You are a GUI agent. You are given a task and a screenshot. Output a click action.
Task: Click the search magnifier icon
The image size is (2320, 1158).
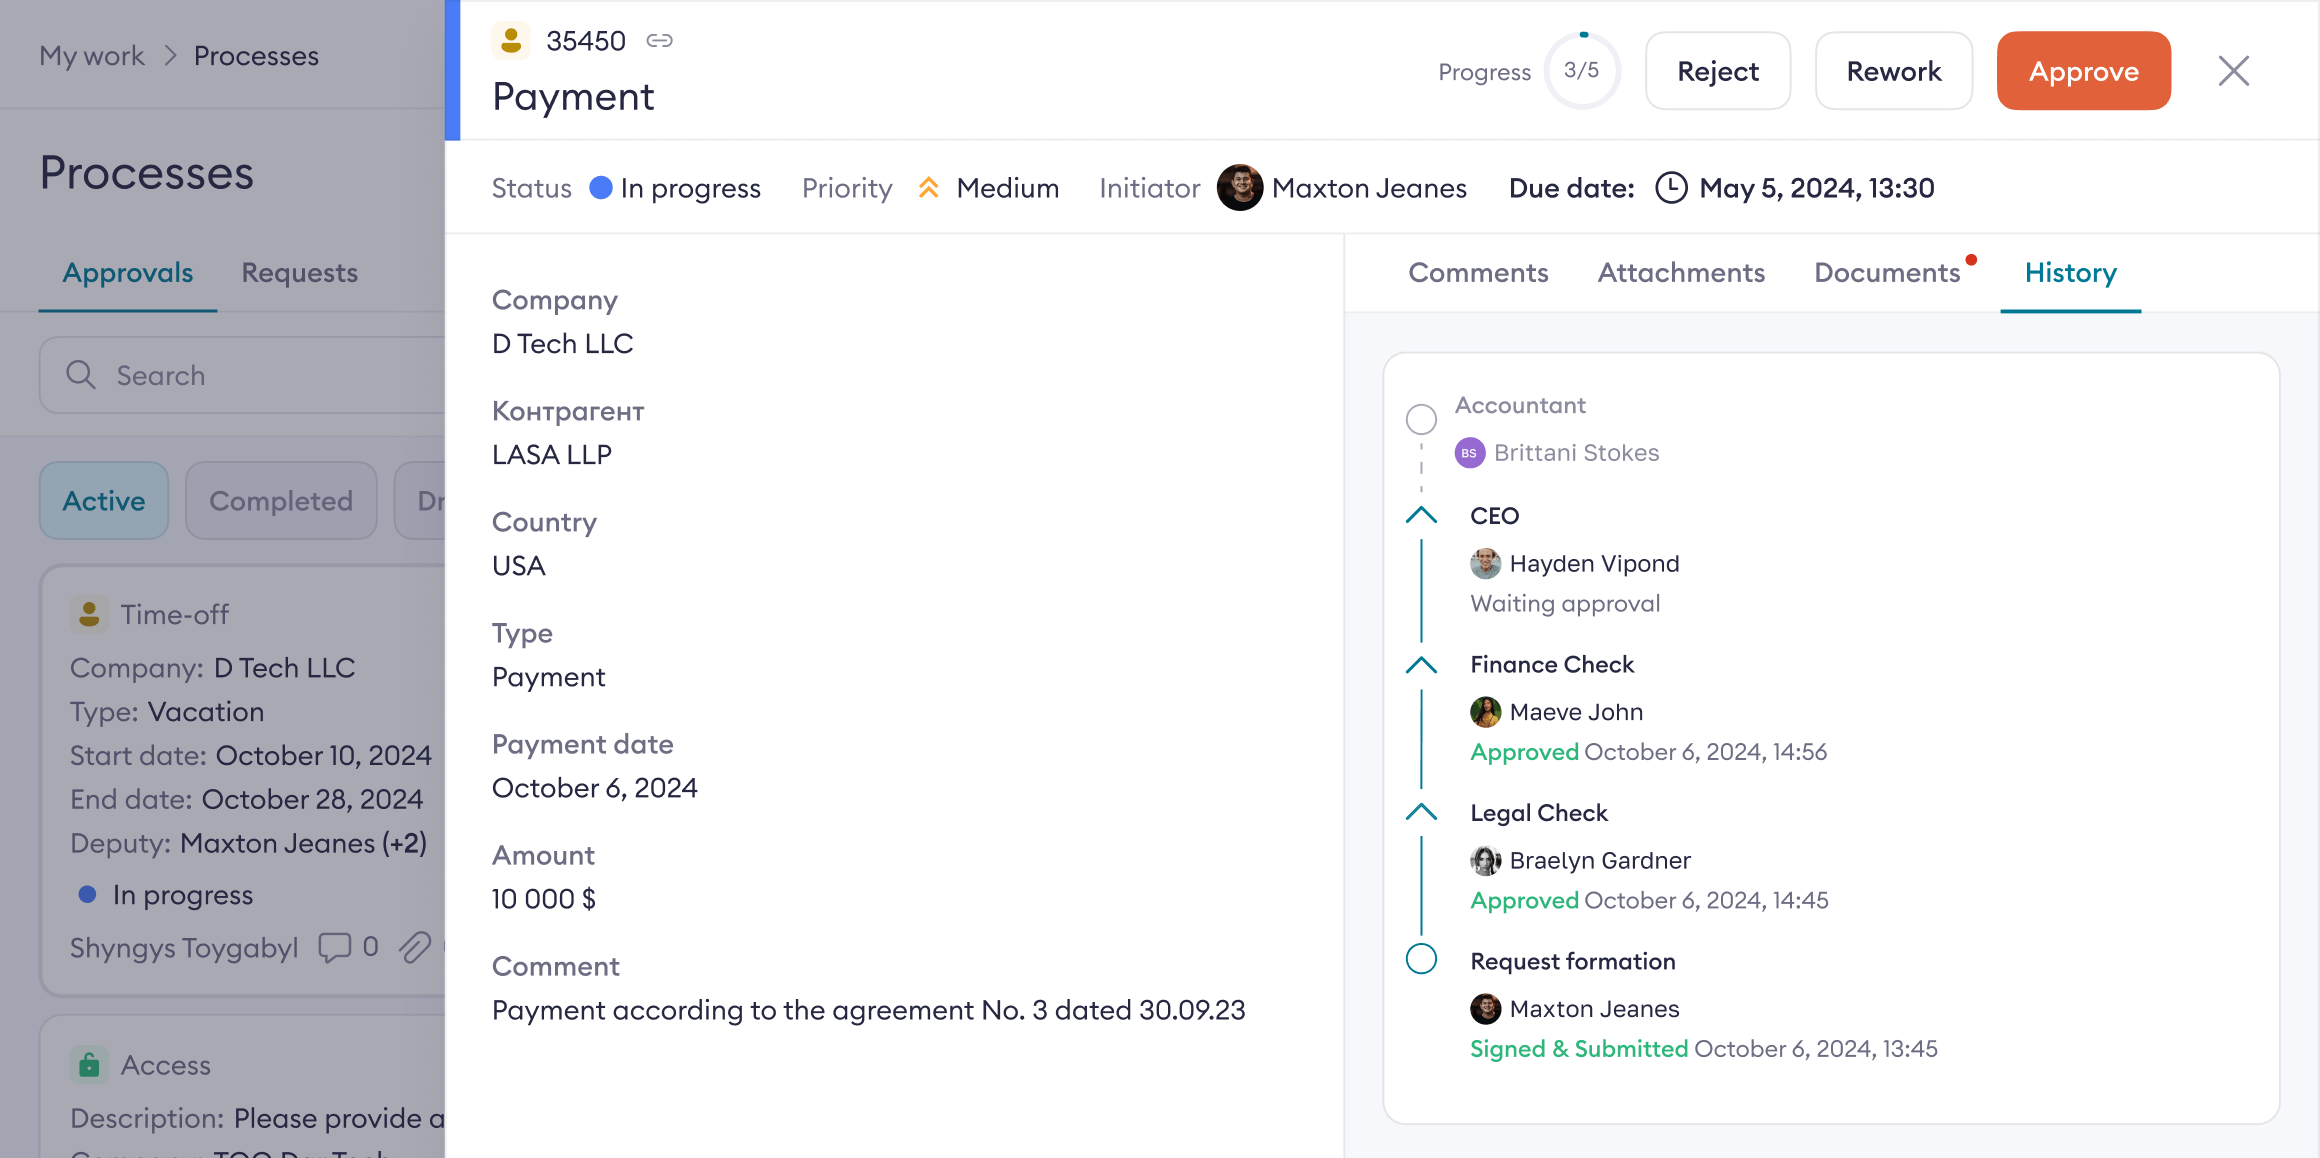81,375
